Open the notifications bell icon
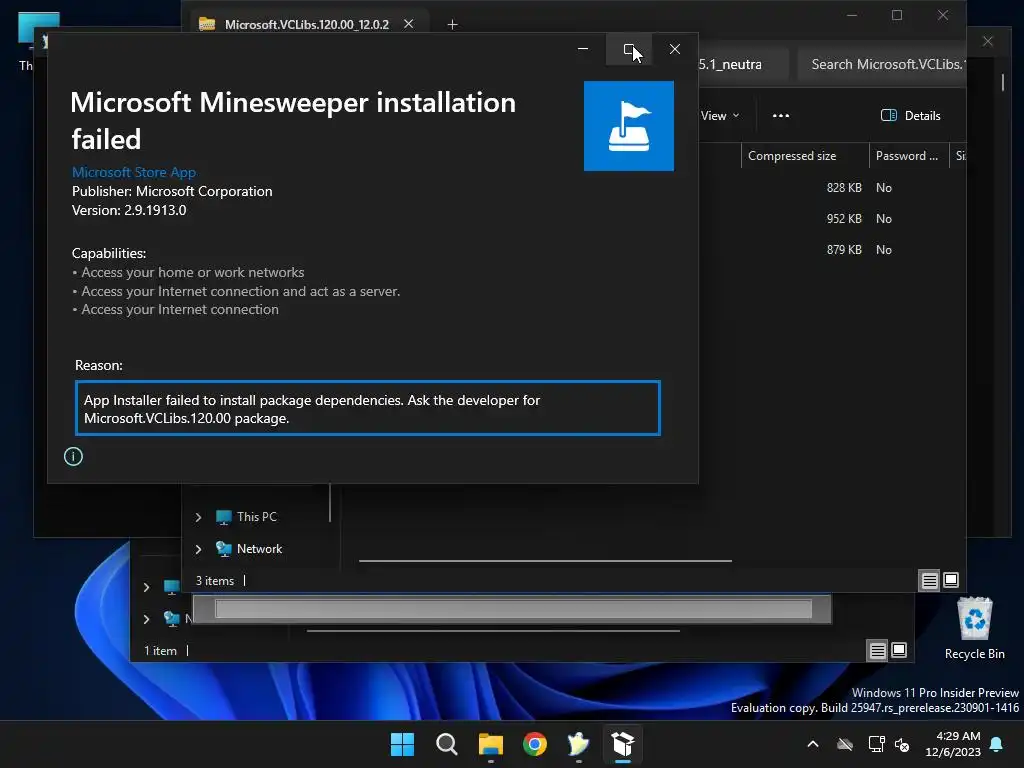This screenshot has height=768, width=1024. pyautogui.click(x=997, y=744)
